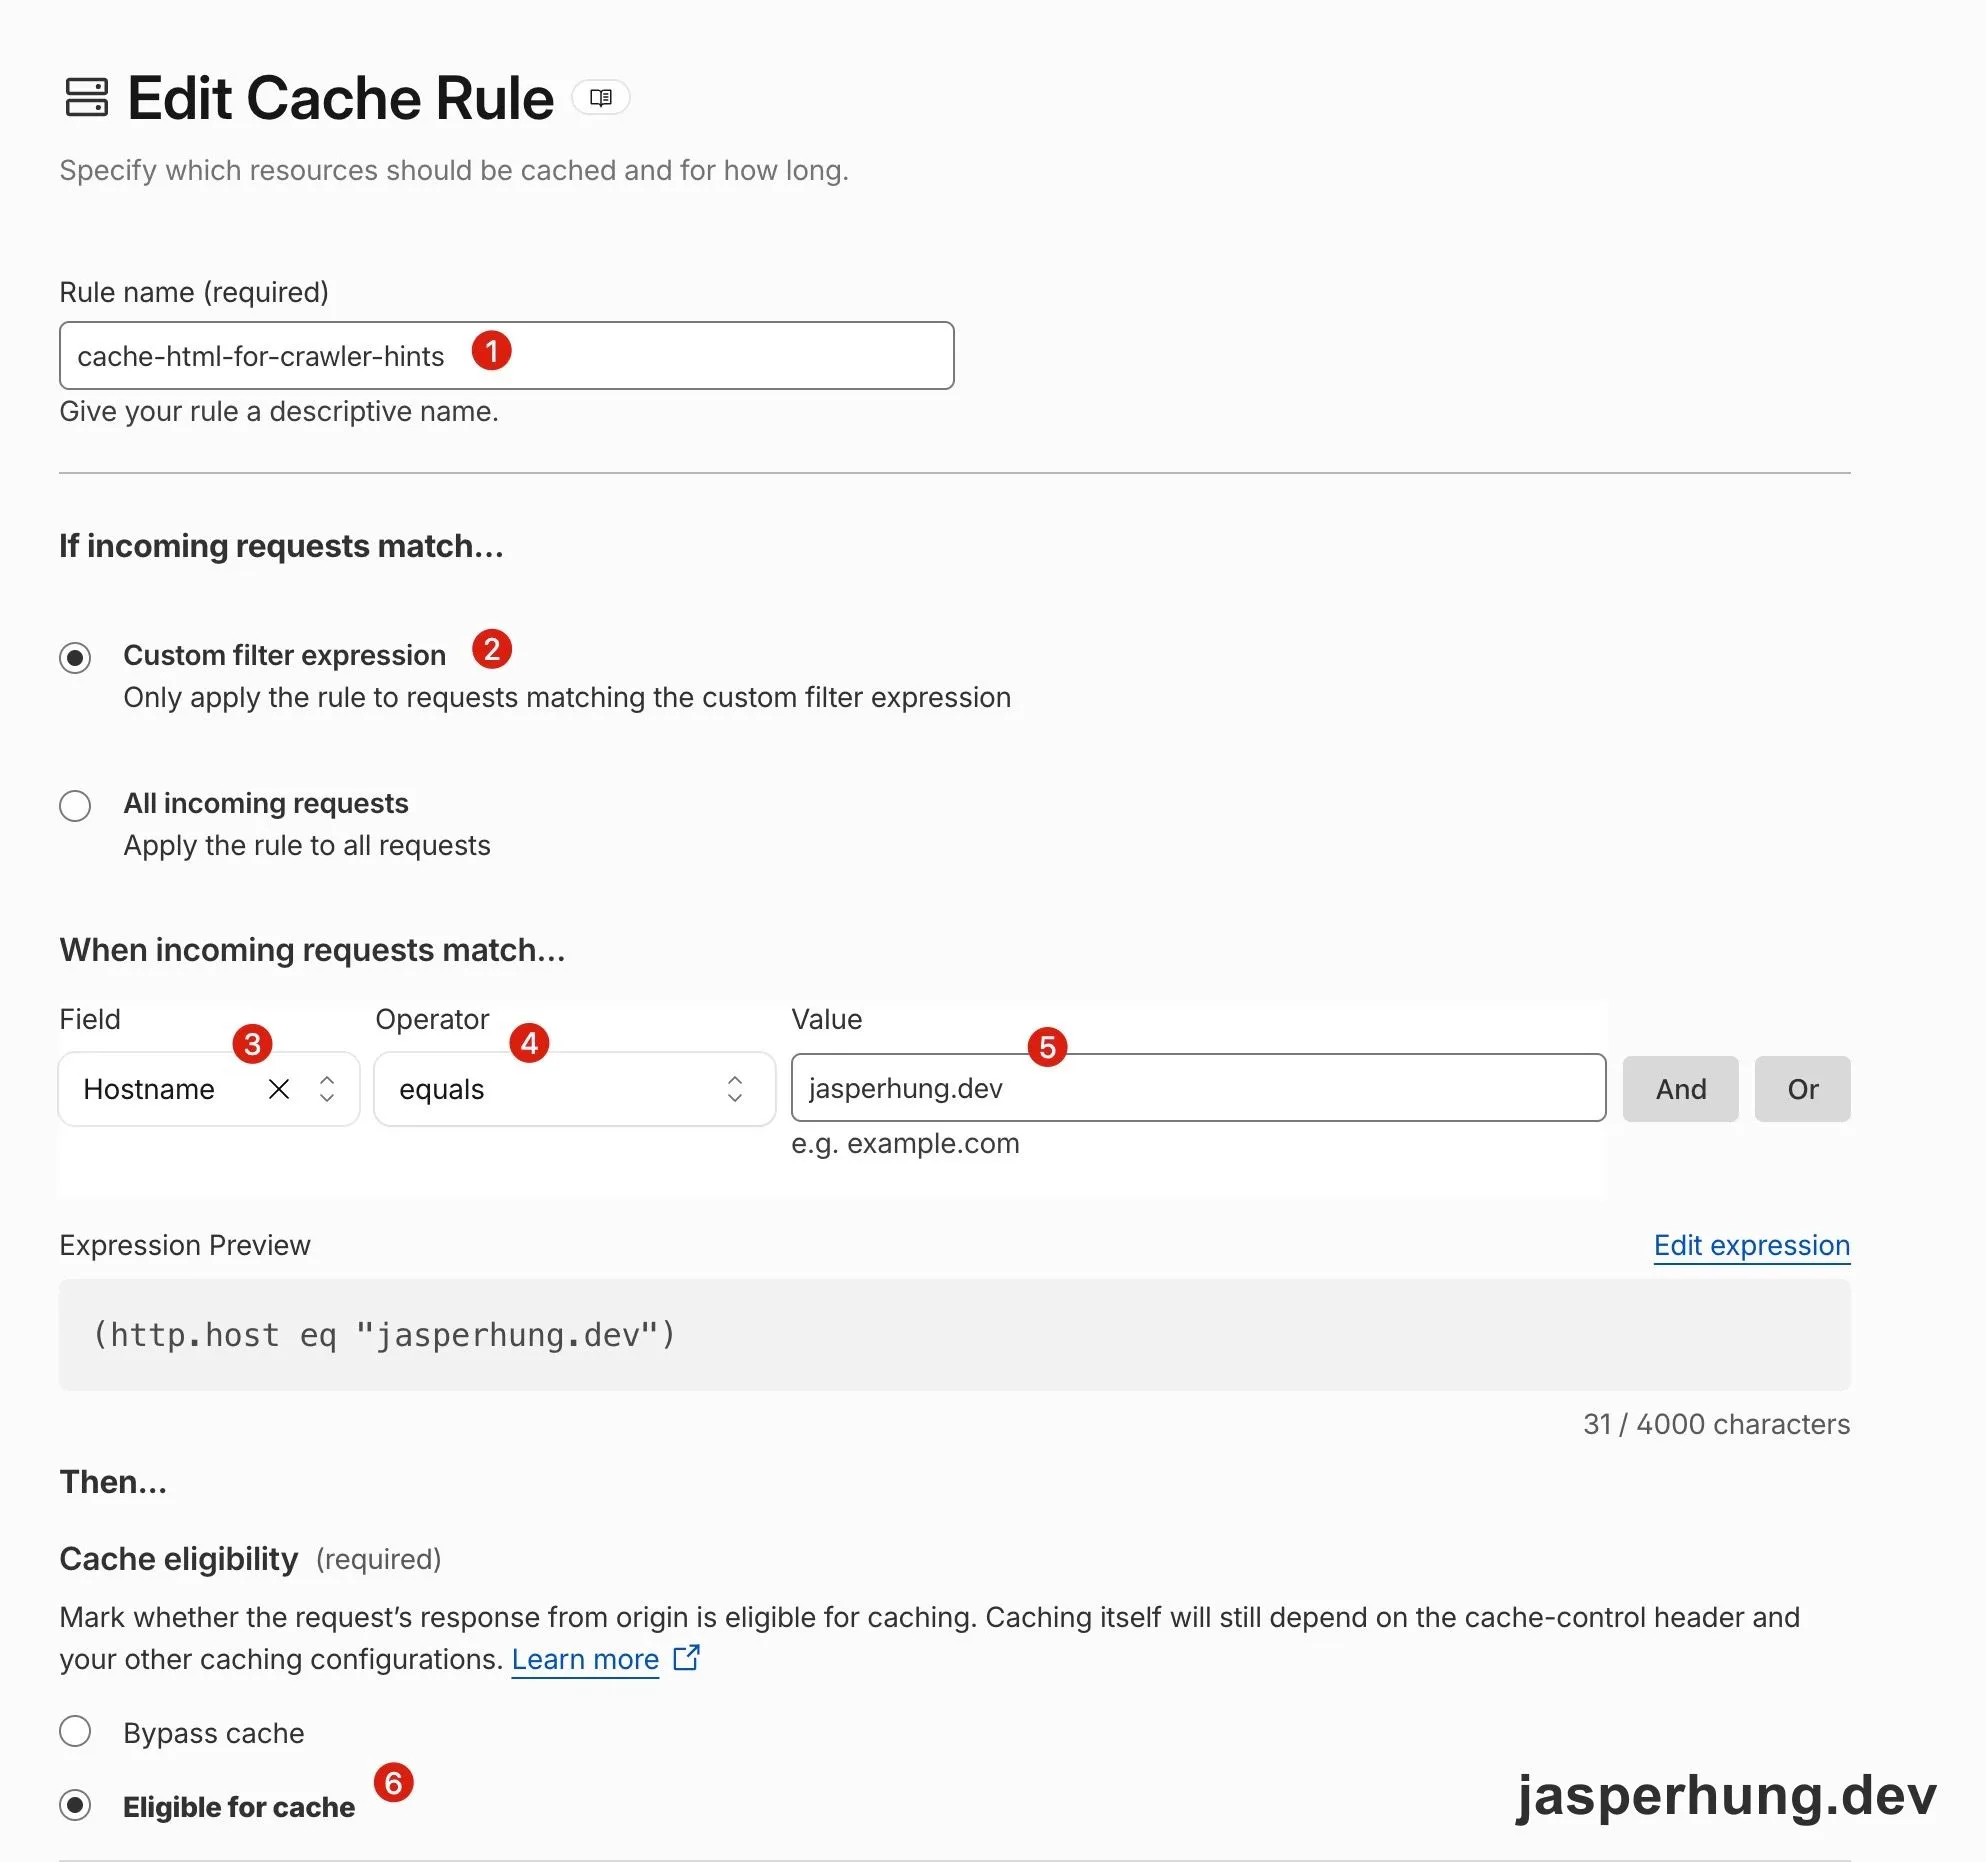
Task: Open the Learn more external link icon
Action: click(686, 1658)
